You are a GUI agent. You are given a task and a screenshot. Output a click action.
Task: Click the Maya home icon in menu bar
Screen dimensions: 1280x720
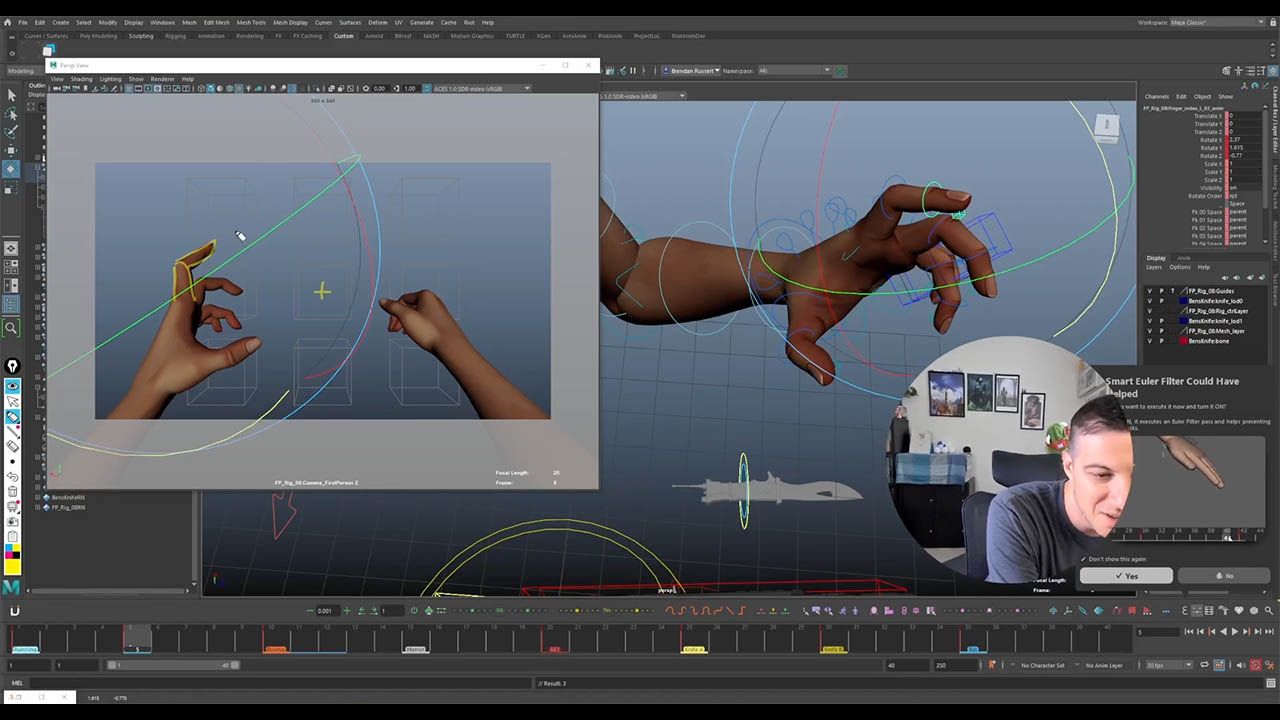coord(8,22)
